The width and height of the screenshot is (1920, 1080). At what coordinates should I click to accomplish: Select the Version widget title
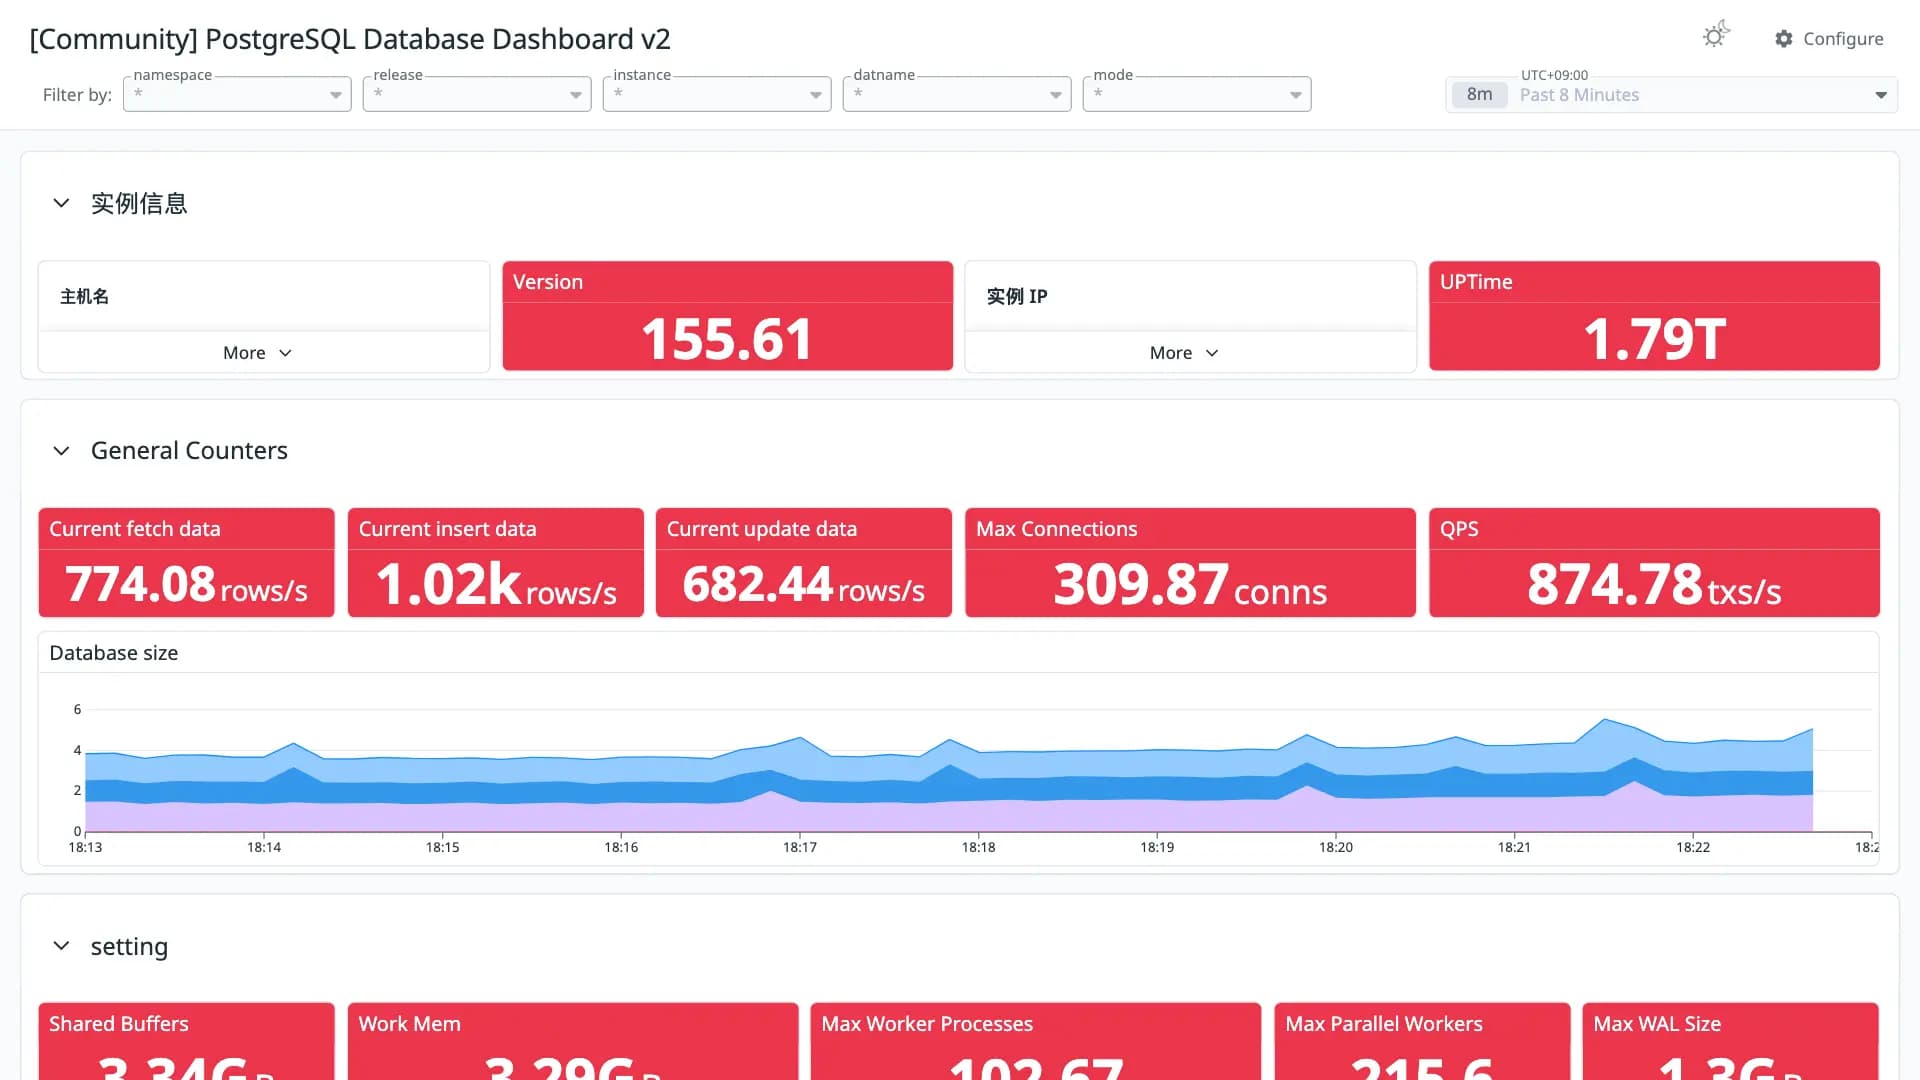(x=548, y=282)
